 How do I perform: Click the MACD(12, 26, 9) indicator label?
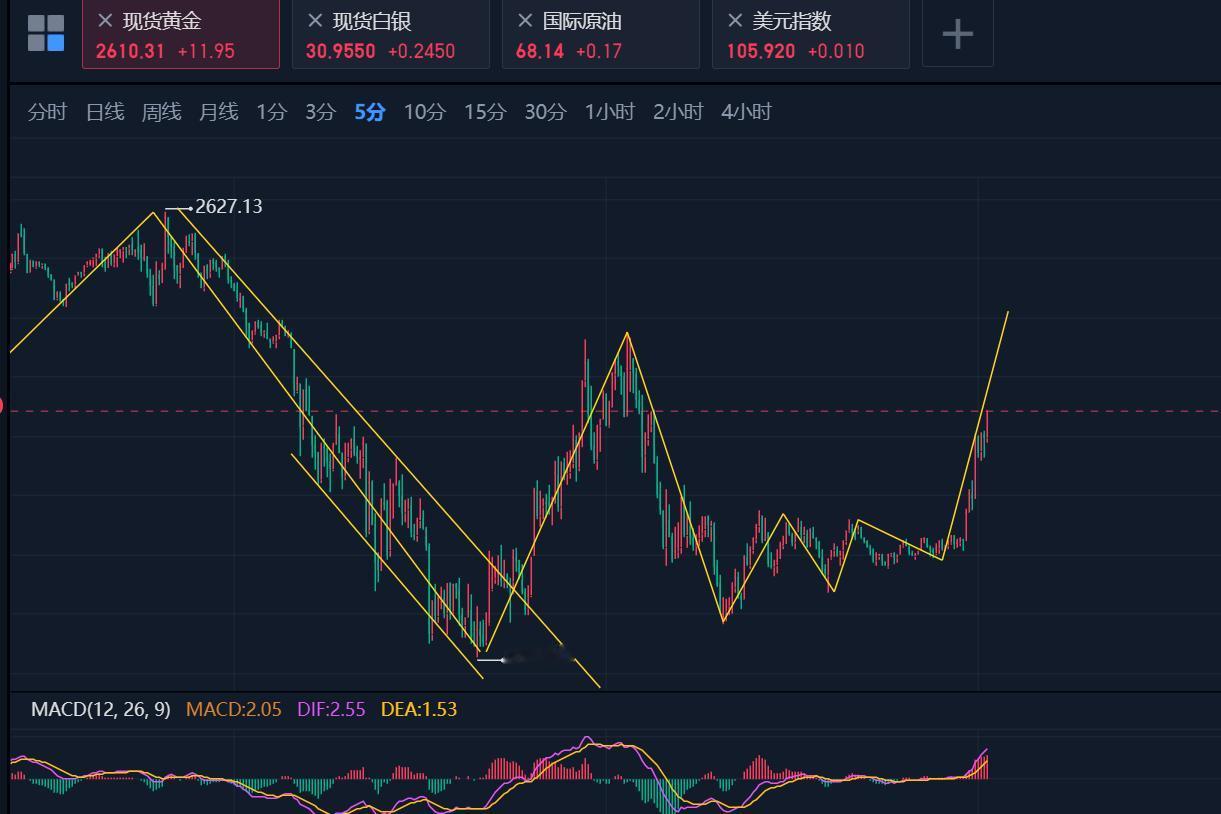coord(101,709)
